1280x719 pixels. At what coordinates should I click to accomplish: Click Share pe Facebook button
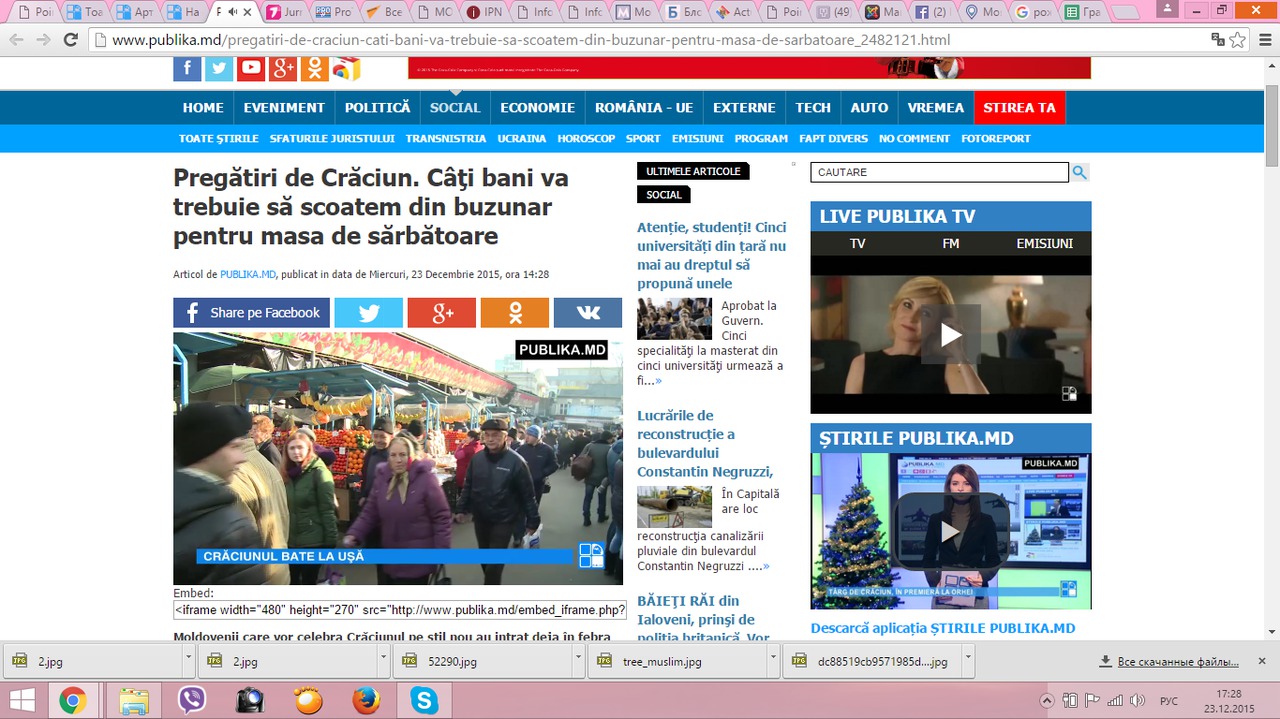[x=251, y=313]
